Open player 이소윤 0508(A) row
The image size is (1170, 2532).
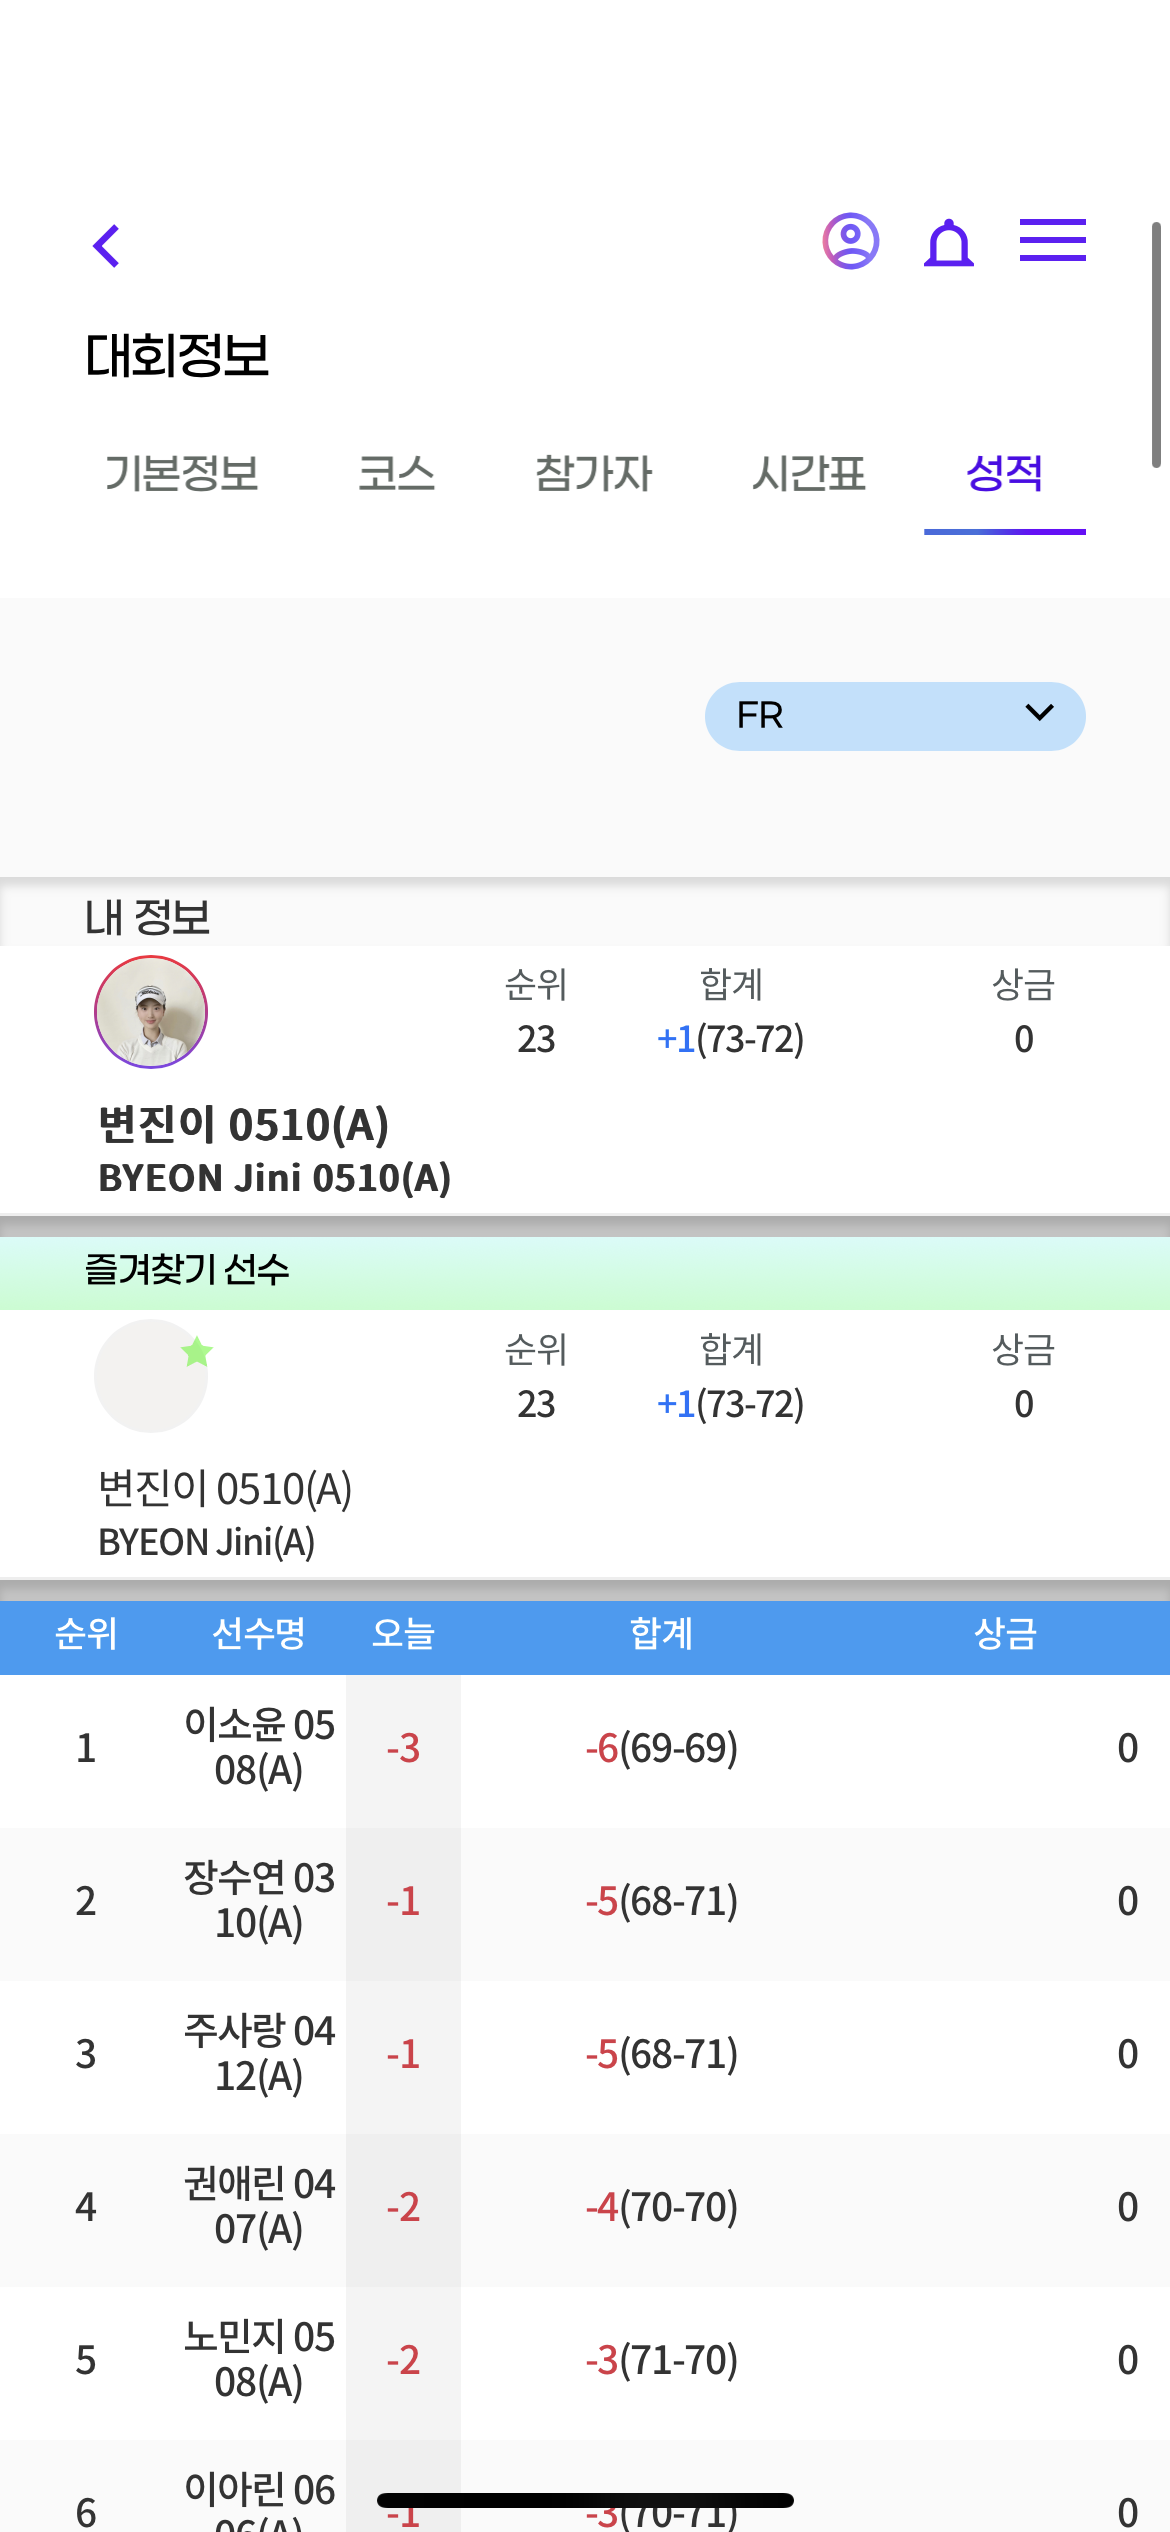pos(585,1748)
